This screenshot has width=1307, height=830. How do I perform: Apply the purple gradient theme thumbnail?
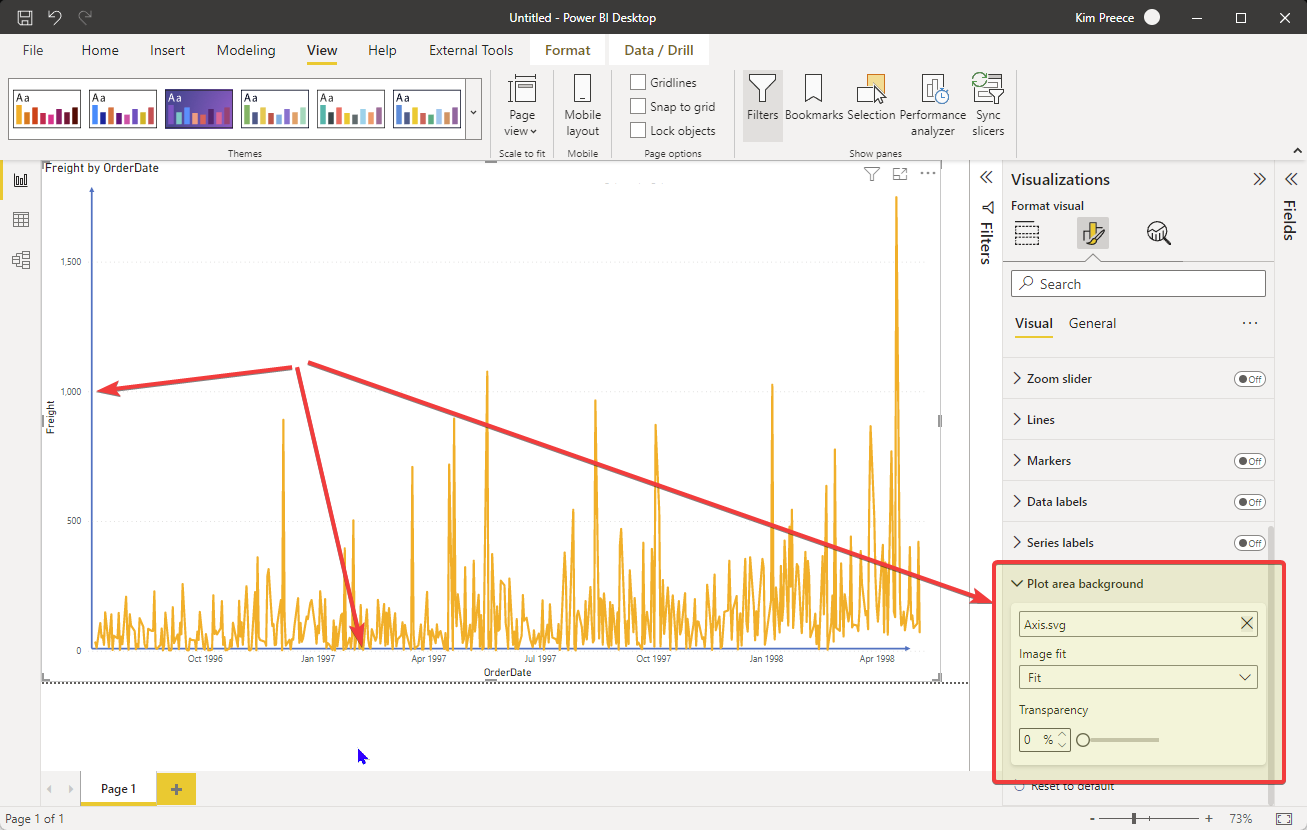point(199,109)
